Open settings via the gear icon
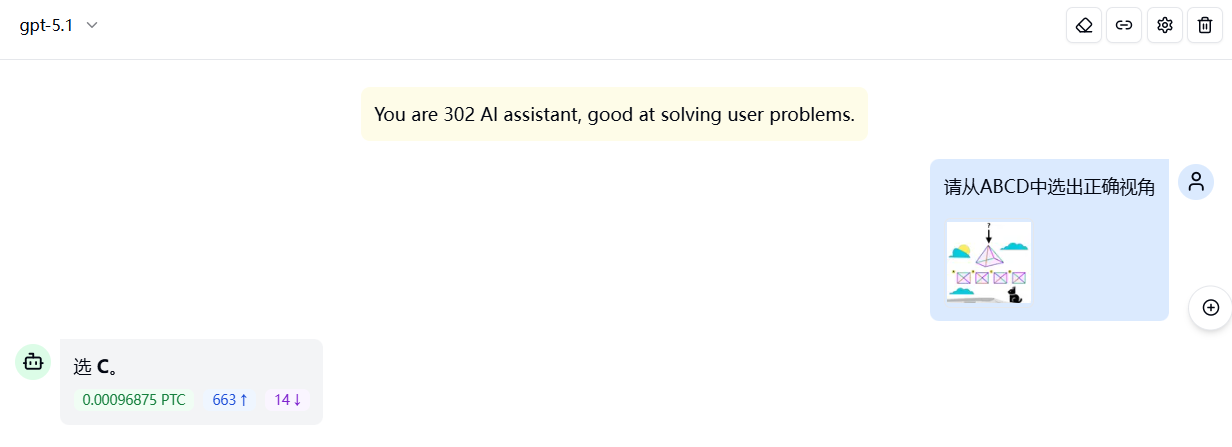Screen dimensions: 1232x447 1164,26
